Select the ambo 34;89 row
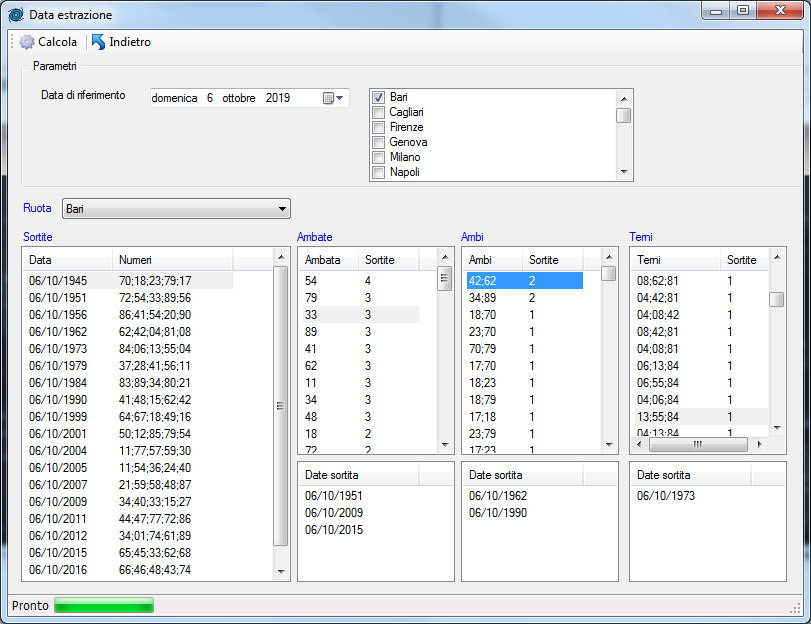This screenshot has height=624, width=811. (x=524, y=298)
